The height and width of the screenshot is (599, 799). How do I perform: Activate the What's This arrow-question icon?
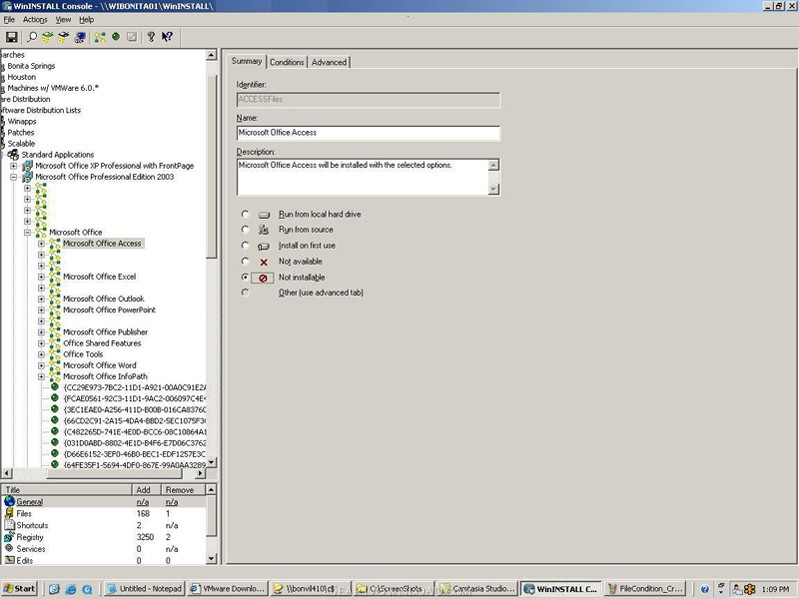point(167,37)
